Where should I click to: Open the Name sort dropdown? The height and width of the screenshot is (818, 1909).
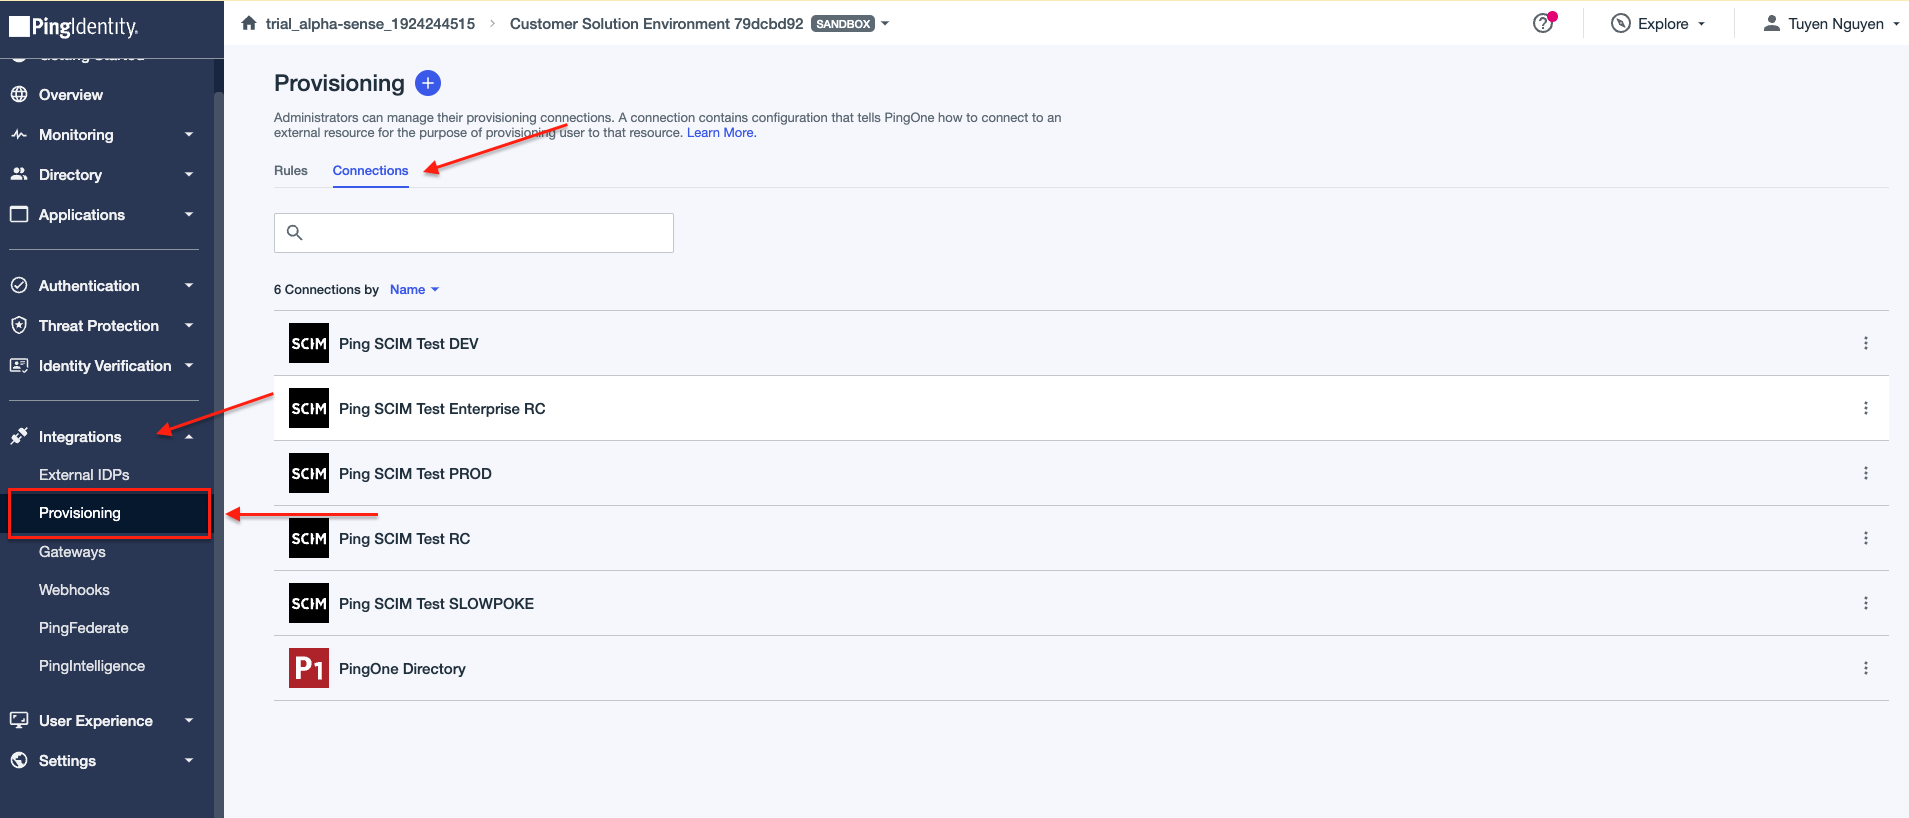point(414,289)
